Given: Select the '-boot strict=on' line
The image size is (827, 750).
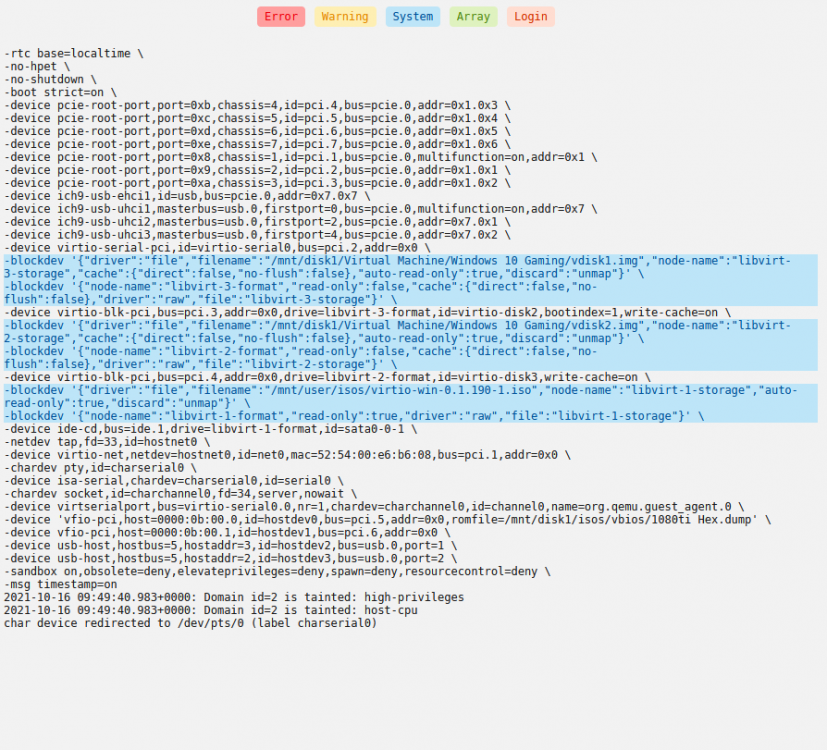Looking at the screenshot, I should coord(61,92).
